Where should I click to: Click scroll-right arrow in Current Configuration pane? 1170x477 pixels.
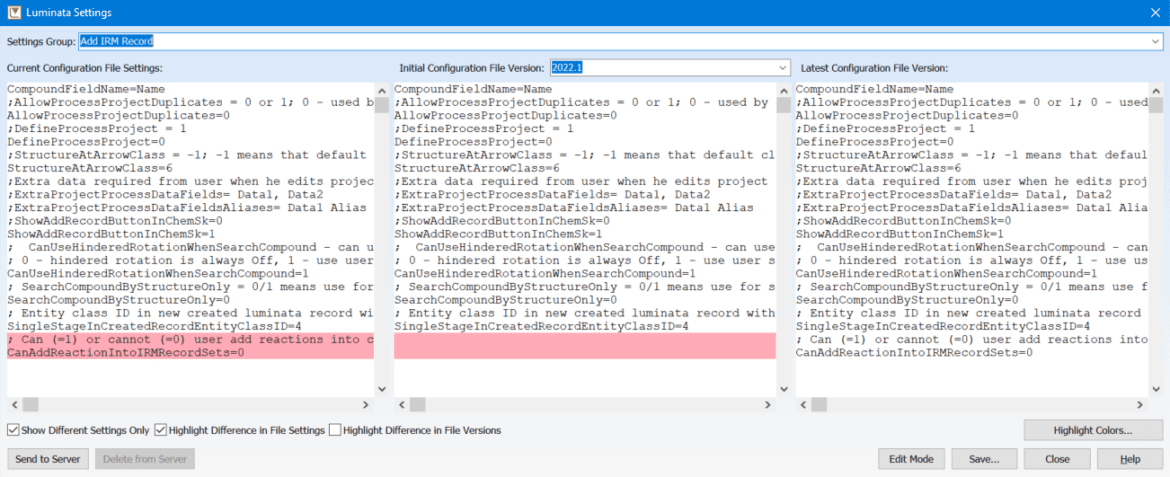(366, 404)
